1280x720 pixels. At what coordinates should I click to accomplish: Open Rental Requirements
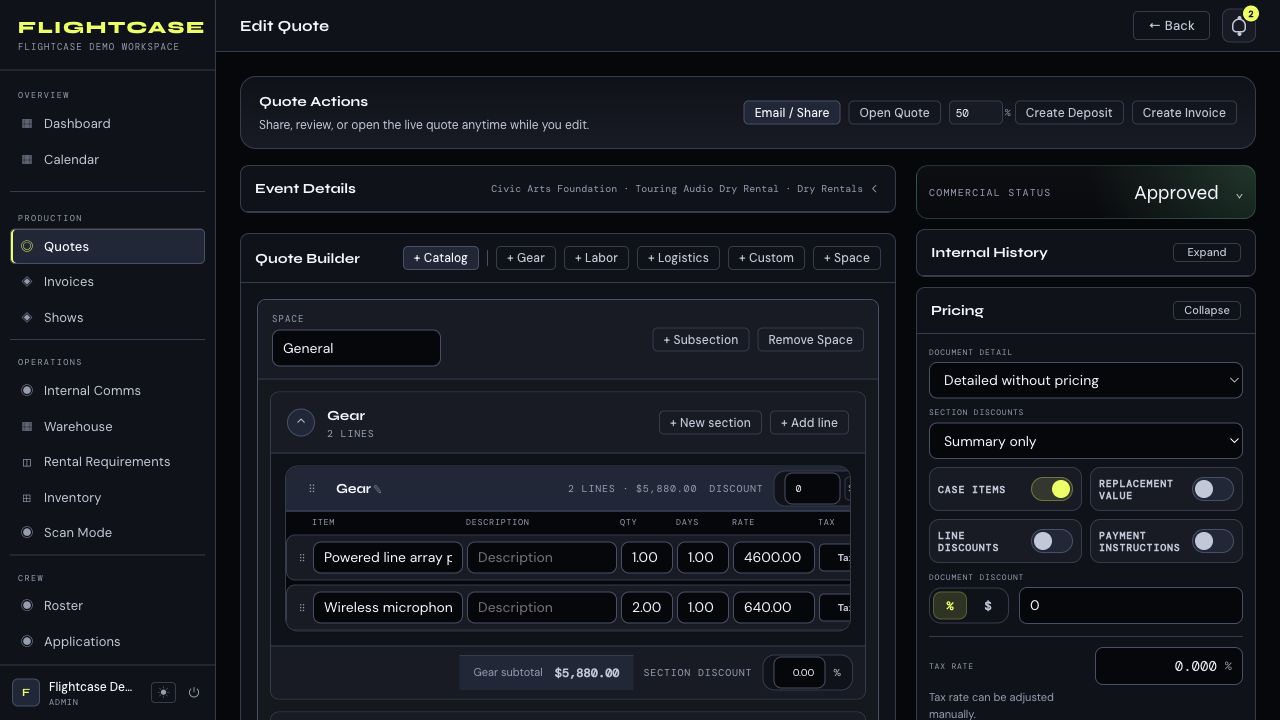click(108, 462)
